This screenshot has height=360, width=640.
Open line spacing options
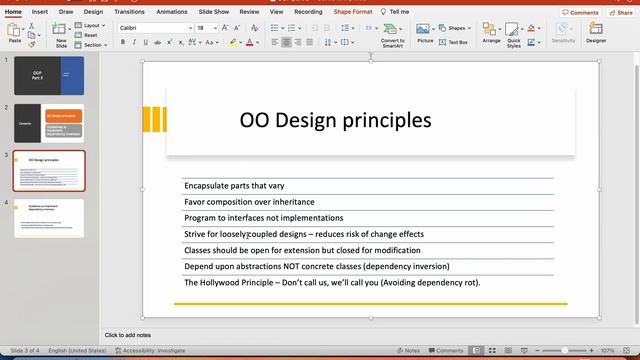click(x=345, y=28)
